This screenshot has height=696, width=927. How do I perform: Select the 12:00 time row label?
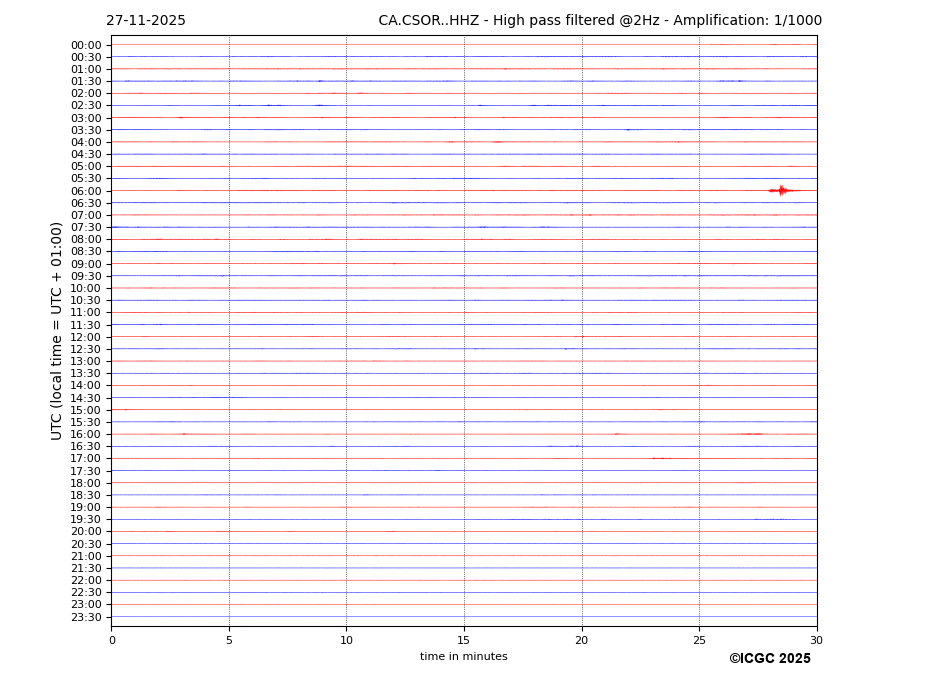86,337
